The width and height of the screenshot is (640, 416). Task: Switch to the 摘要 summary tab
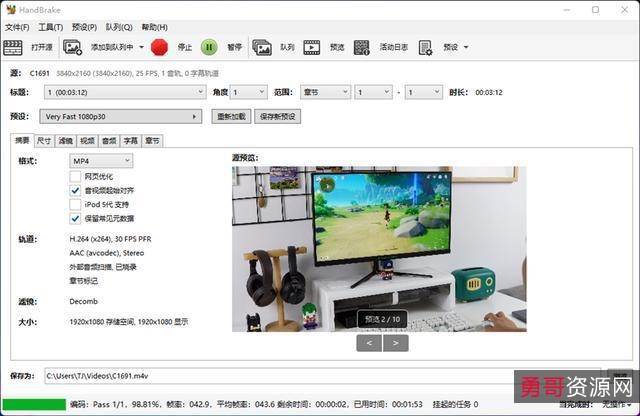(x=22, y=140)
